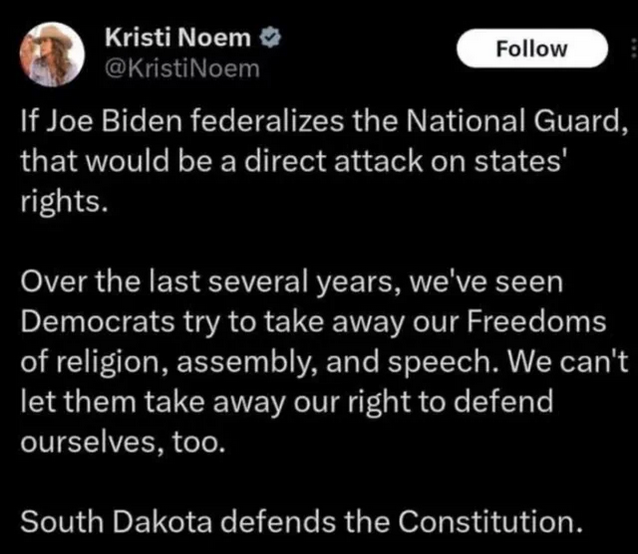Open the Kristi Noem display name link
The width and height of the screenshot is (638, 554).
(x=178, y=38)
